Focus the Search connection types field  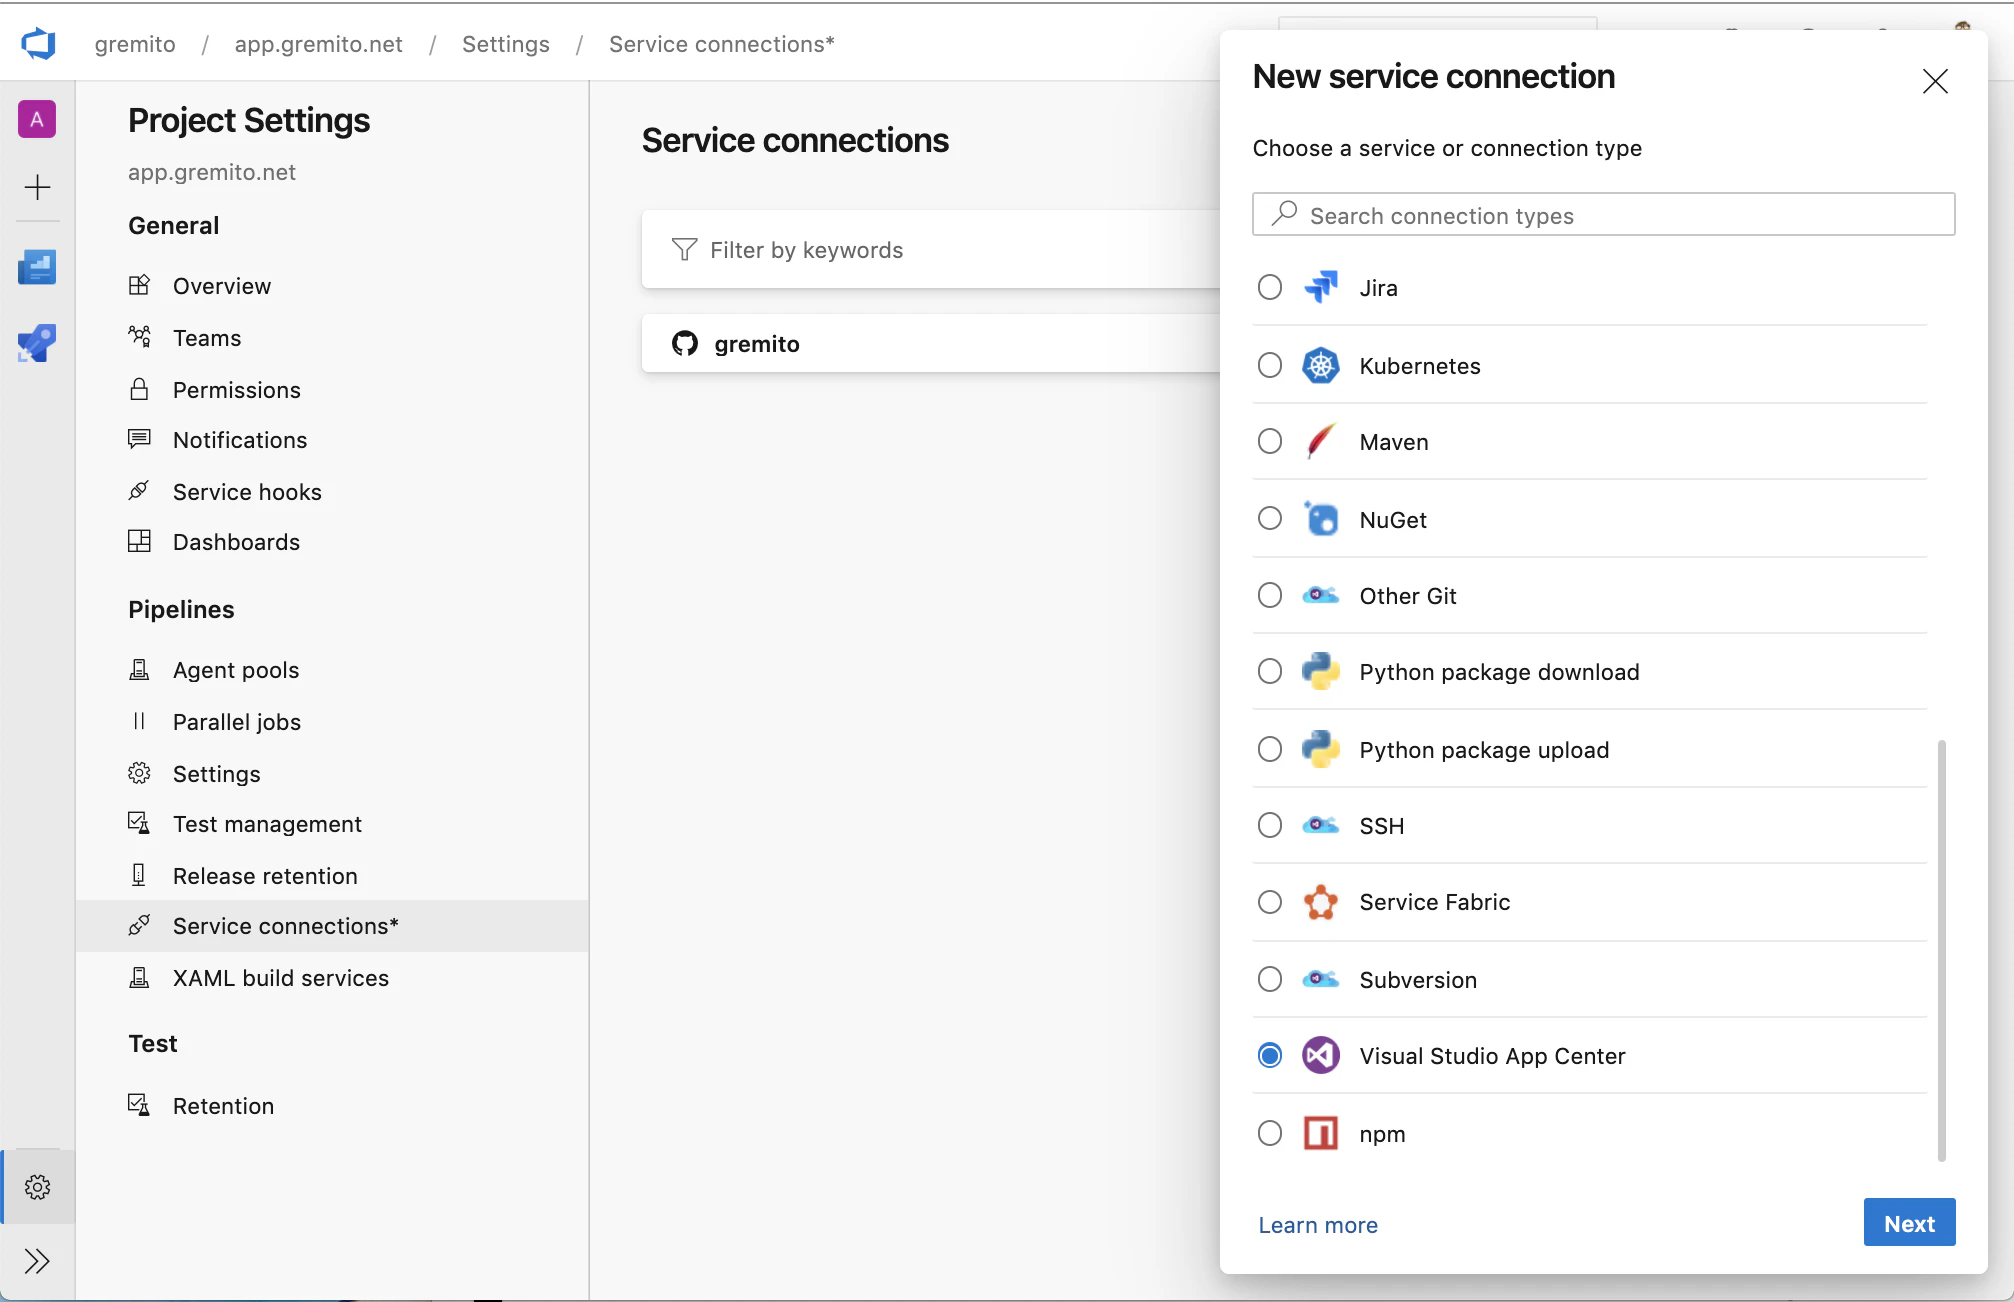[1603, 214]
